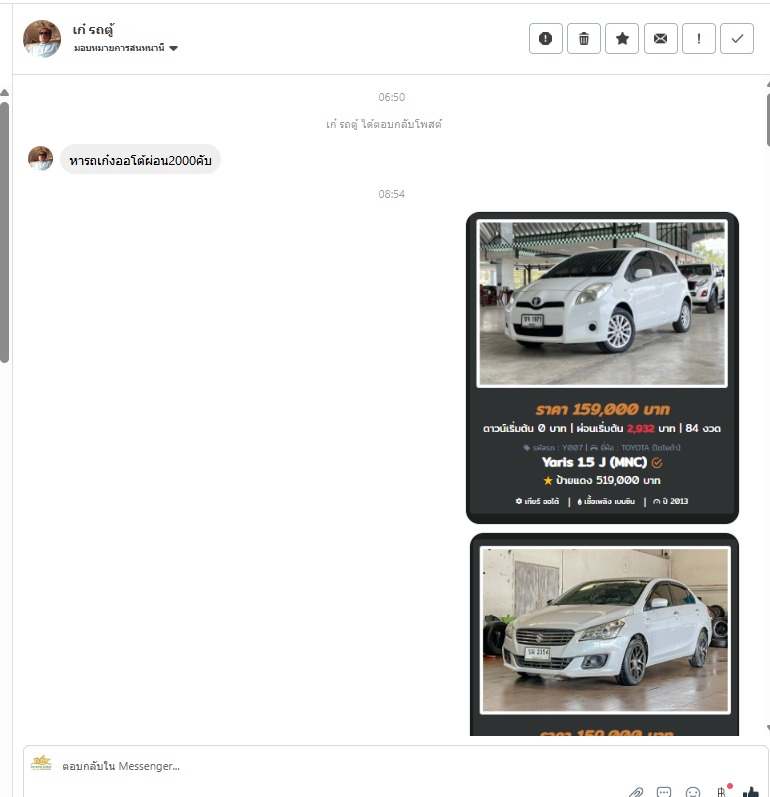Screen dimensions: 770x797
Task: Click the Baht payment icon
Action: pos(721,792)
